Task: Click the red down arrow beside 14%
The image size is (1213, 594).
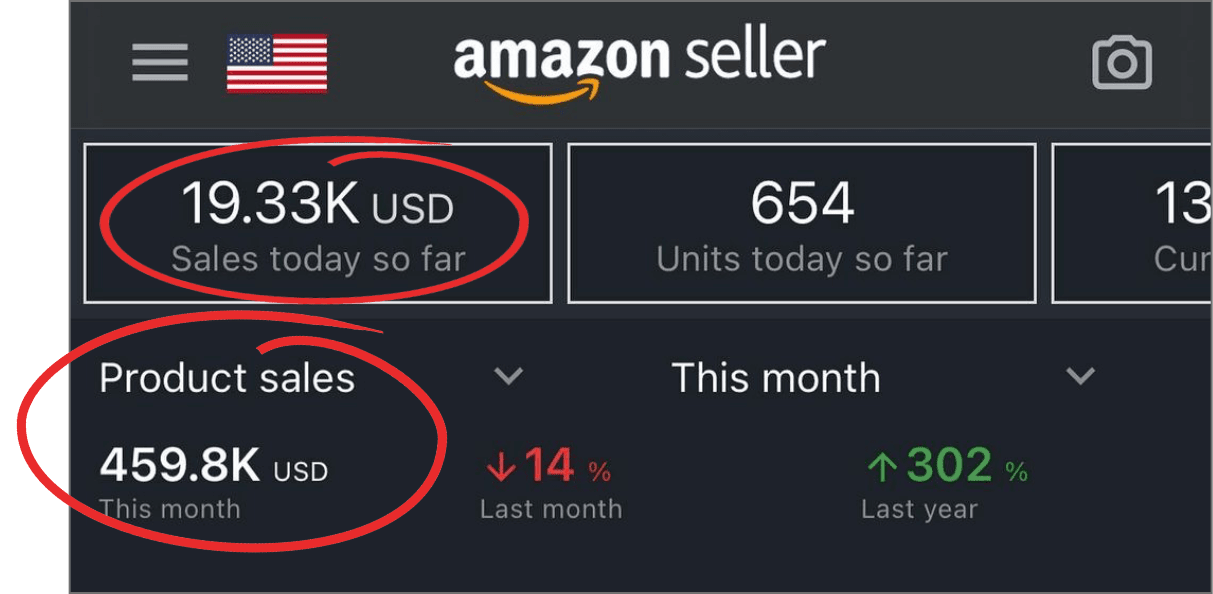Action: [499, 467]
